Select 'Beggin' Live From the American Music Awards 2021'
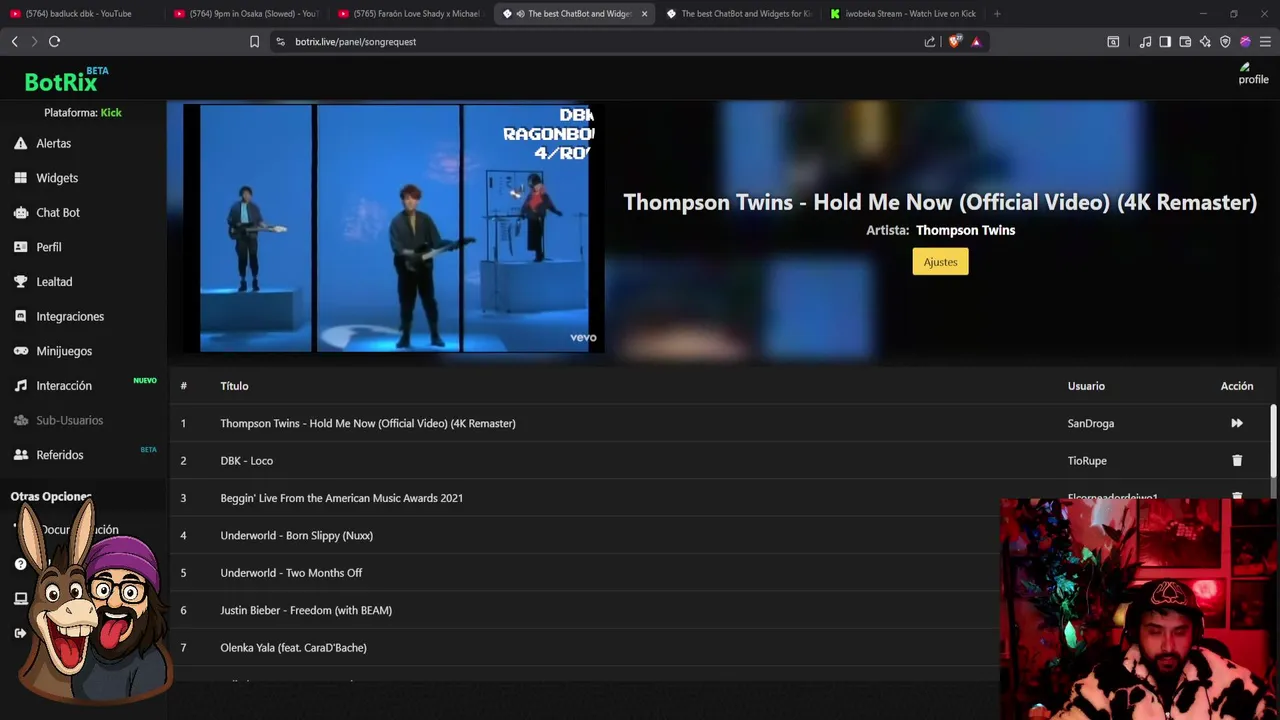Viewport: 1280px width, 720px height. [x=342, y=498]
